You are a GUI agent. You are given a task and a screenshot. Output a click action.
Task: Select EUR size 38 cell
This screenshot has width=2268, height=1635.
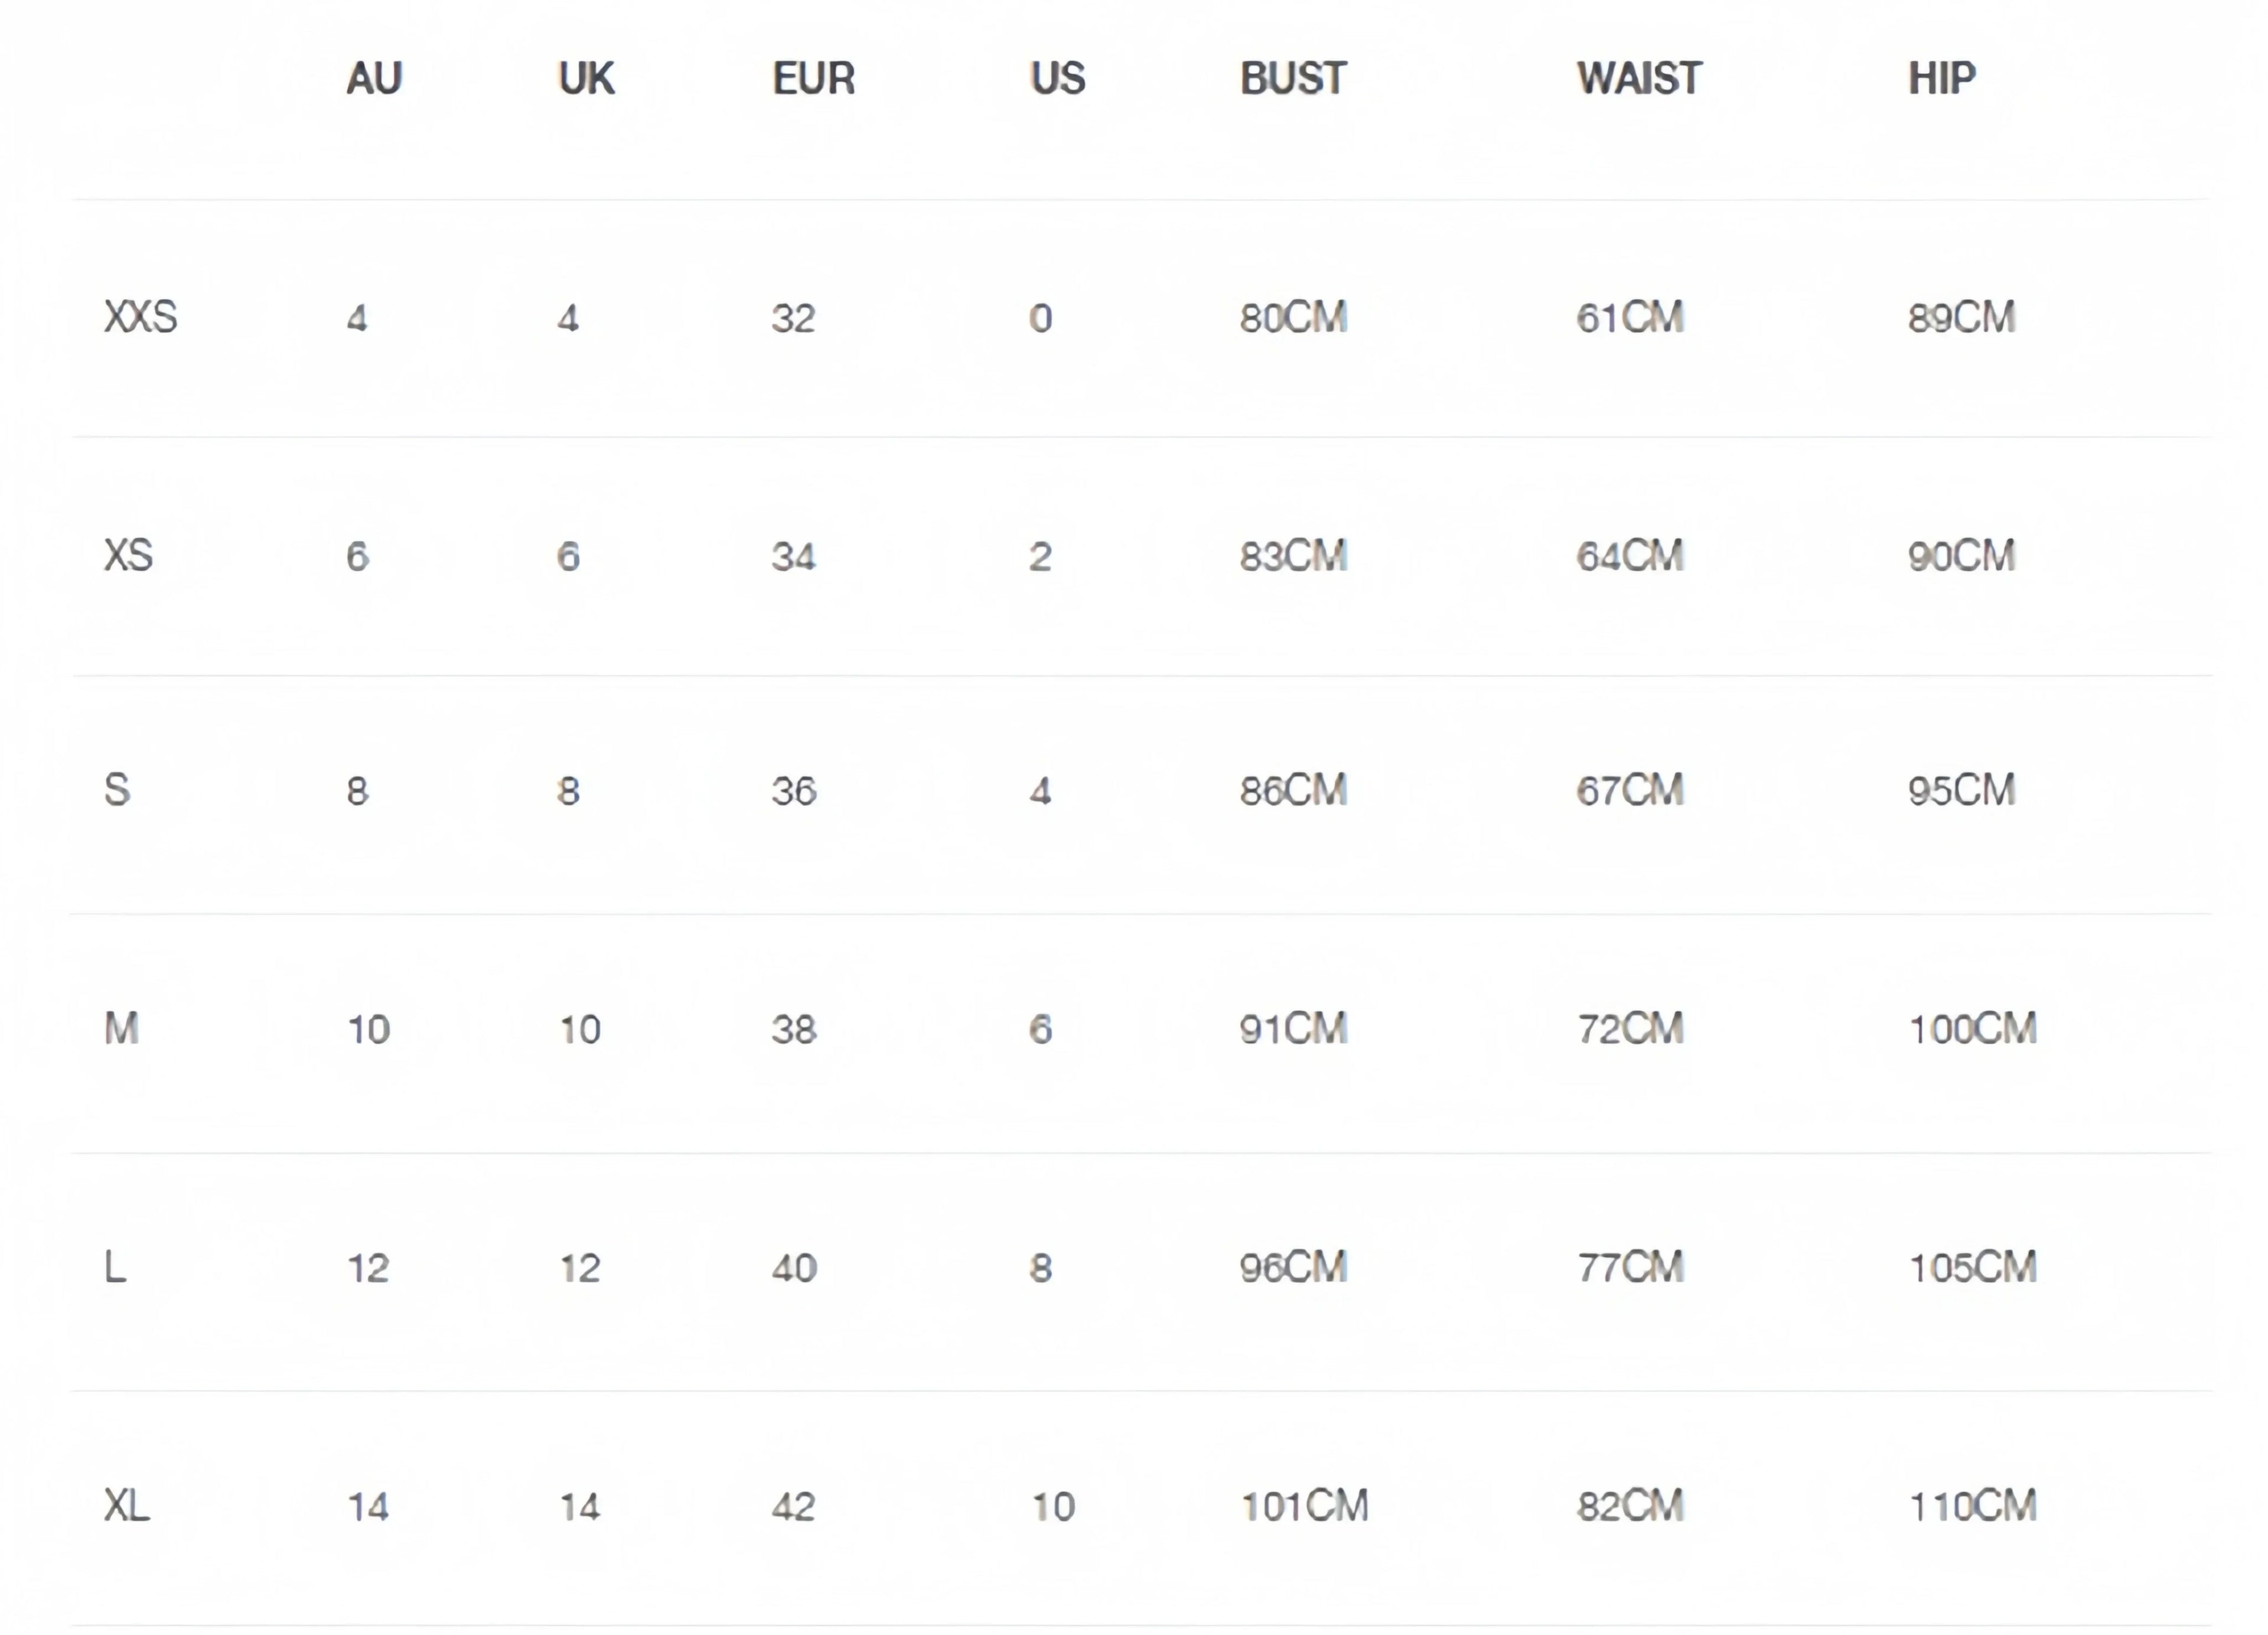pyautogui.click(x=794, y=1029)
